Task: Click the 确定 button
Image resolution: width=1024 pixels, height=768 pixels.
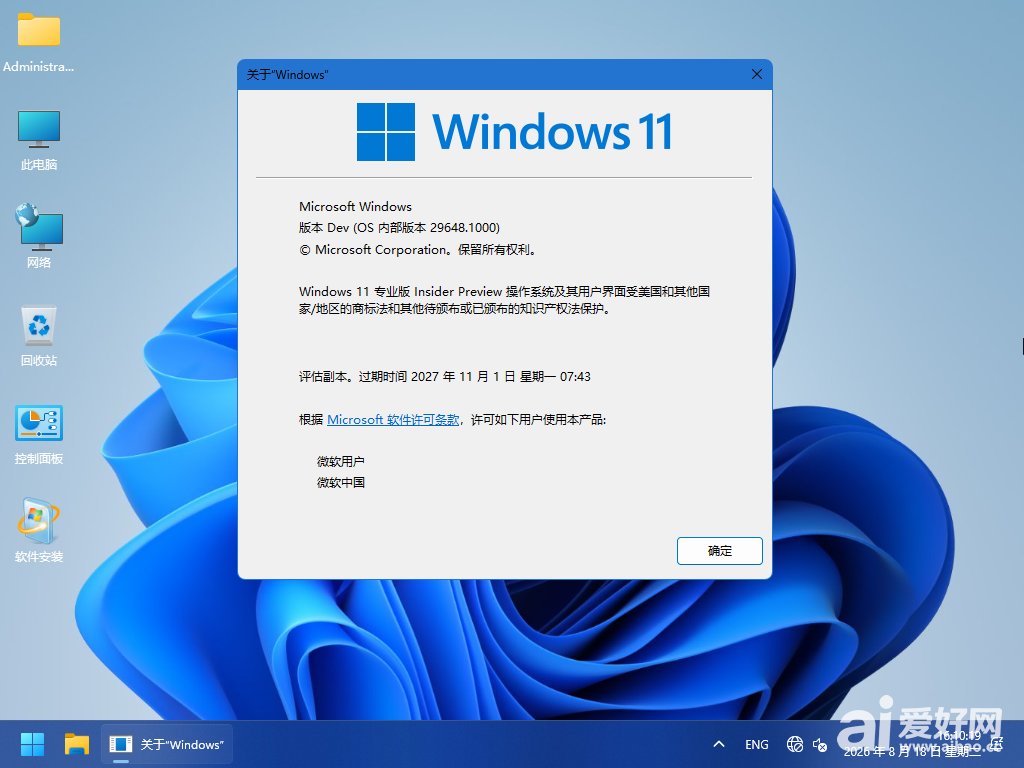Action: point(720,551)
